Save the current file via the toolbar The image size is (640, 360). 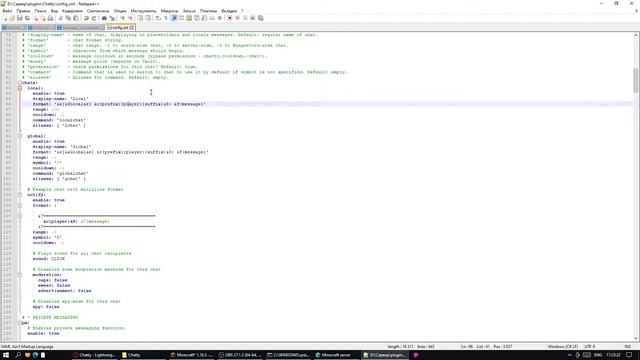[x=20, y=18]
